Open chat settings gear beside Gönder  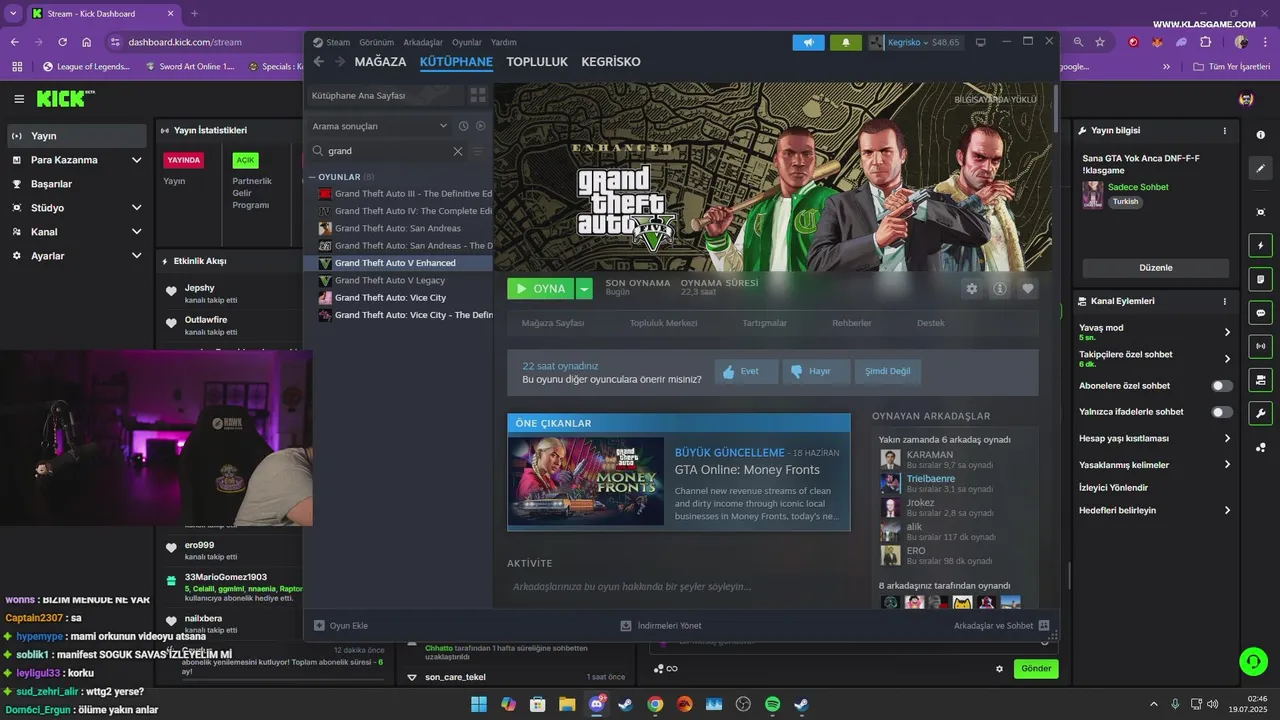click(999, 669)
